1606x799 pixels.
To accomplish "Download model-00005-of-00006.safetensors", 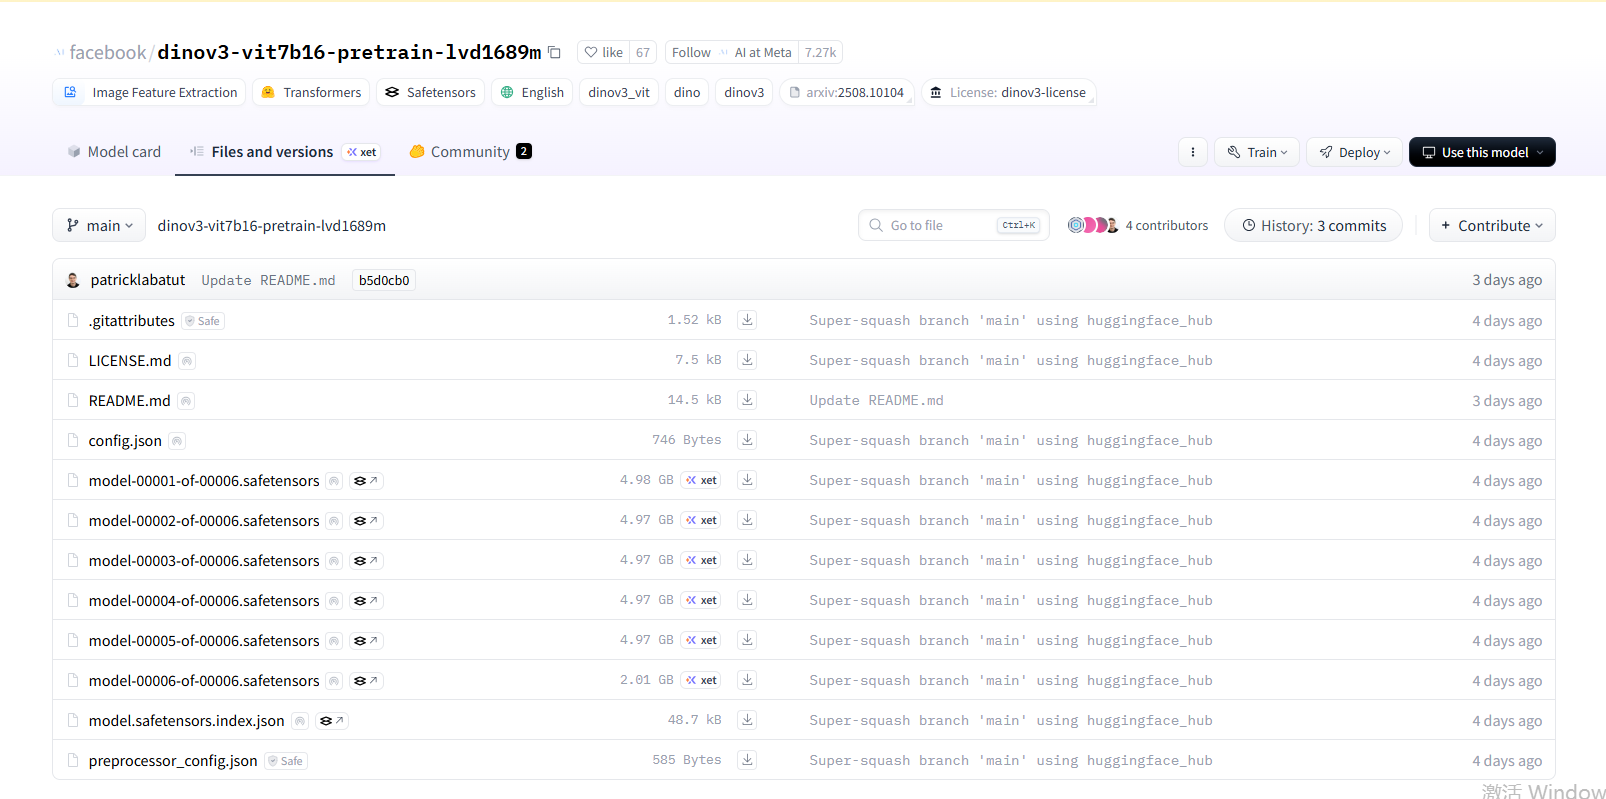I will click(747, 640).
